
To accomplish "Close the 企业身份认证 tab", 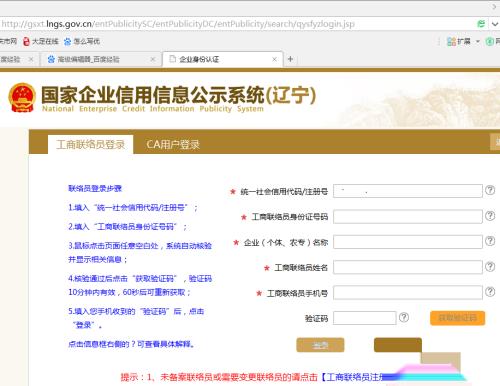I will coord(274,59).
